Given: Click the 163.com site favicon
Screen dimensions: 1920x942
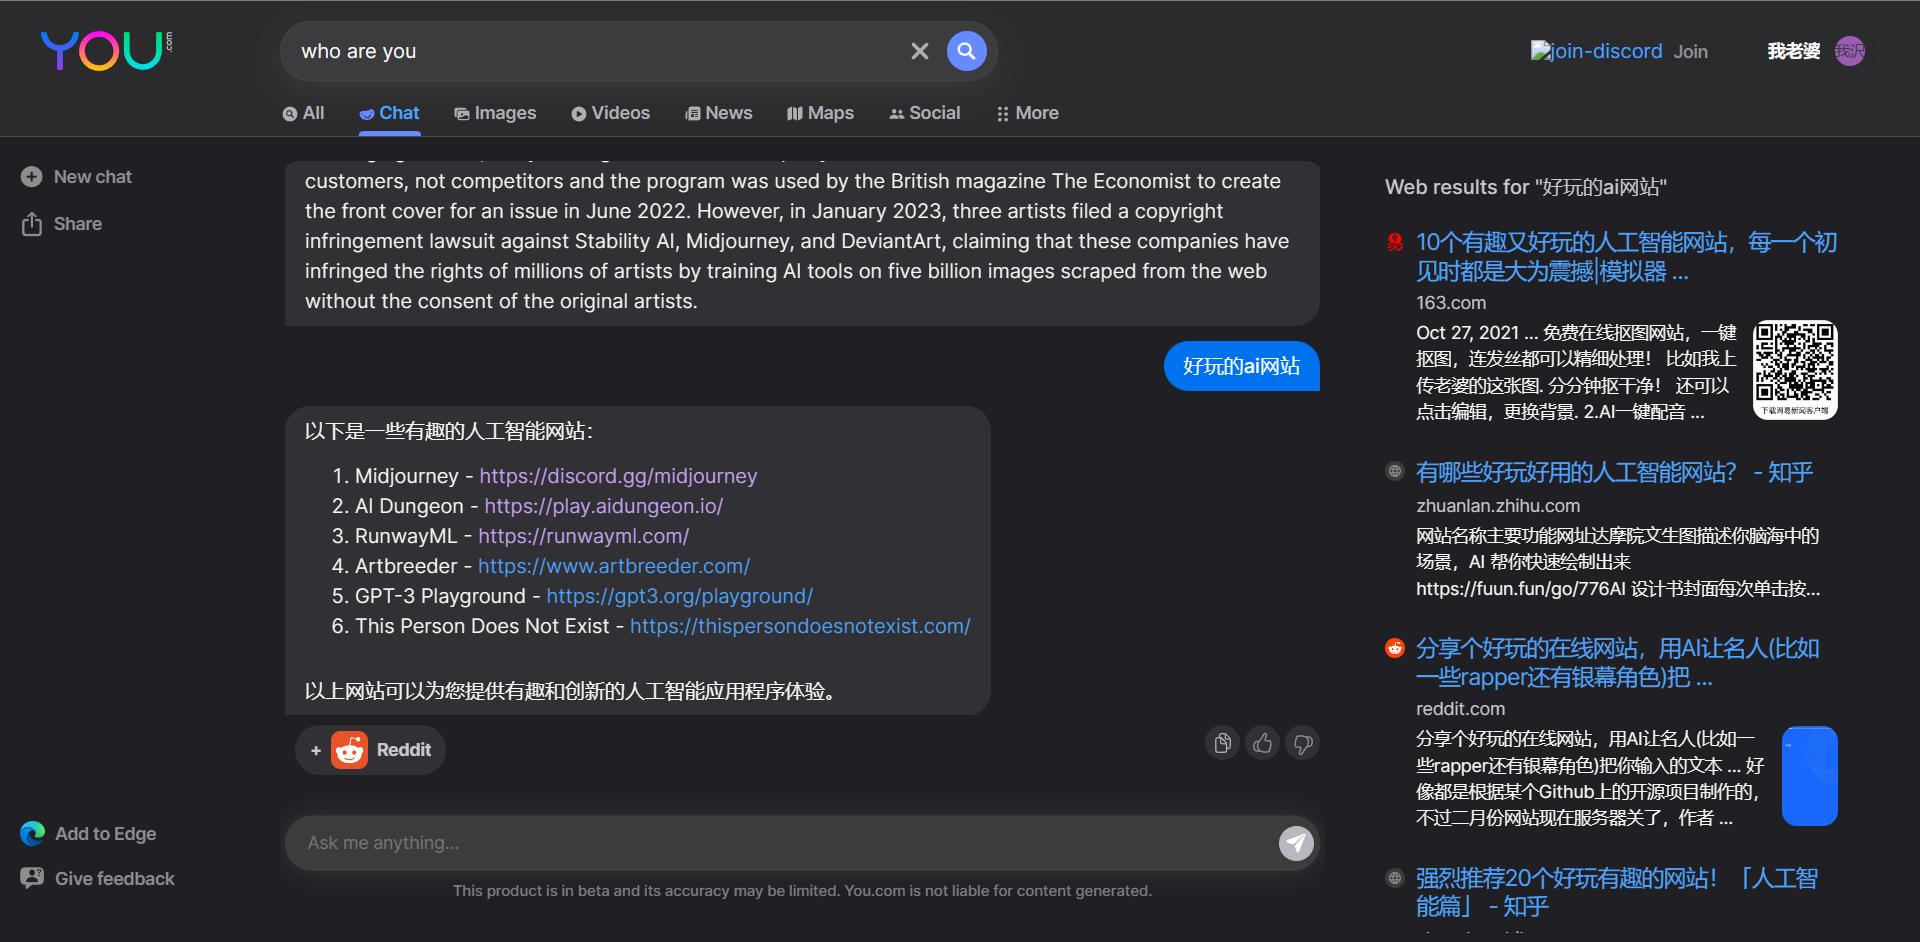Looking at the screenshot, I should (x=1395, y=242).
